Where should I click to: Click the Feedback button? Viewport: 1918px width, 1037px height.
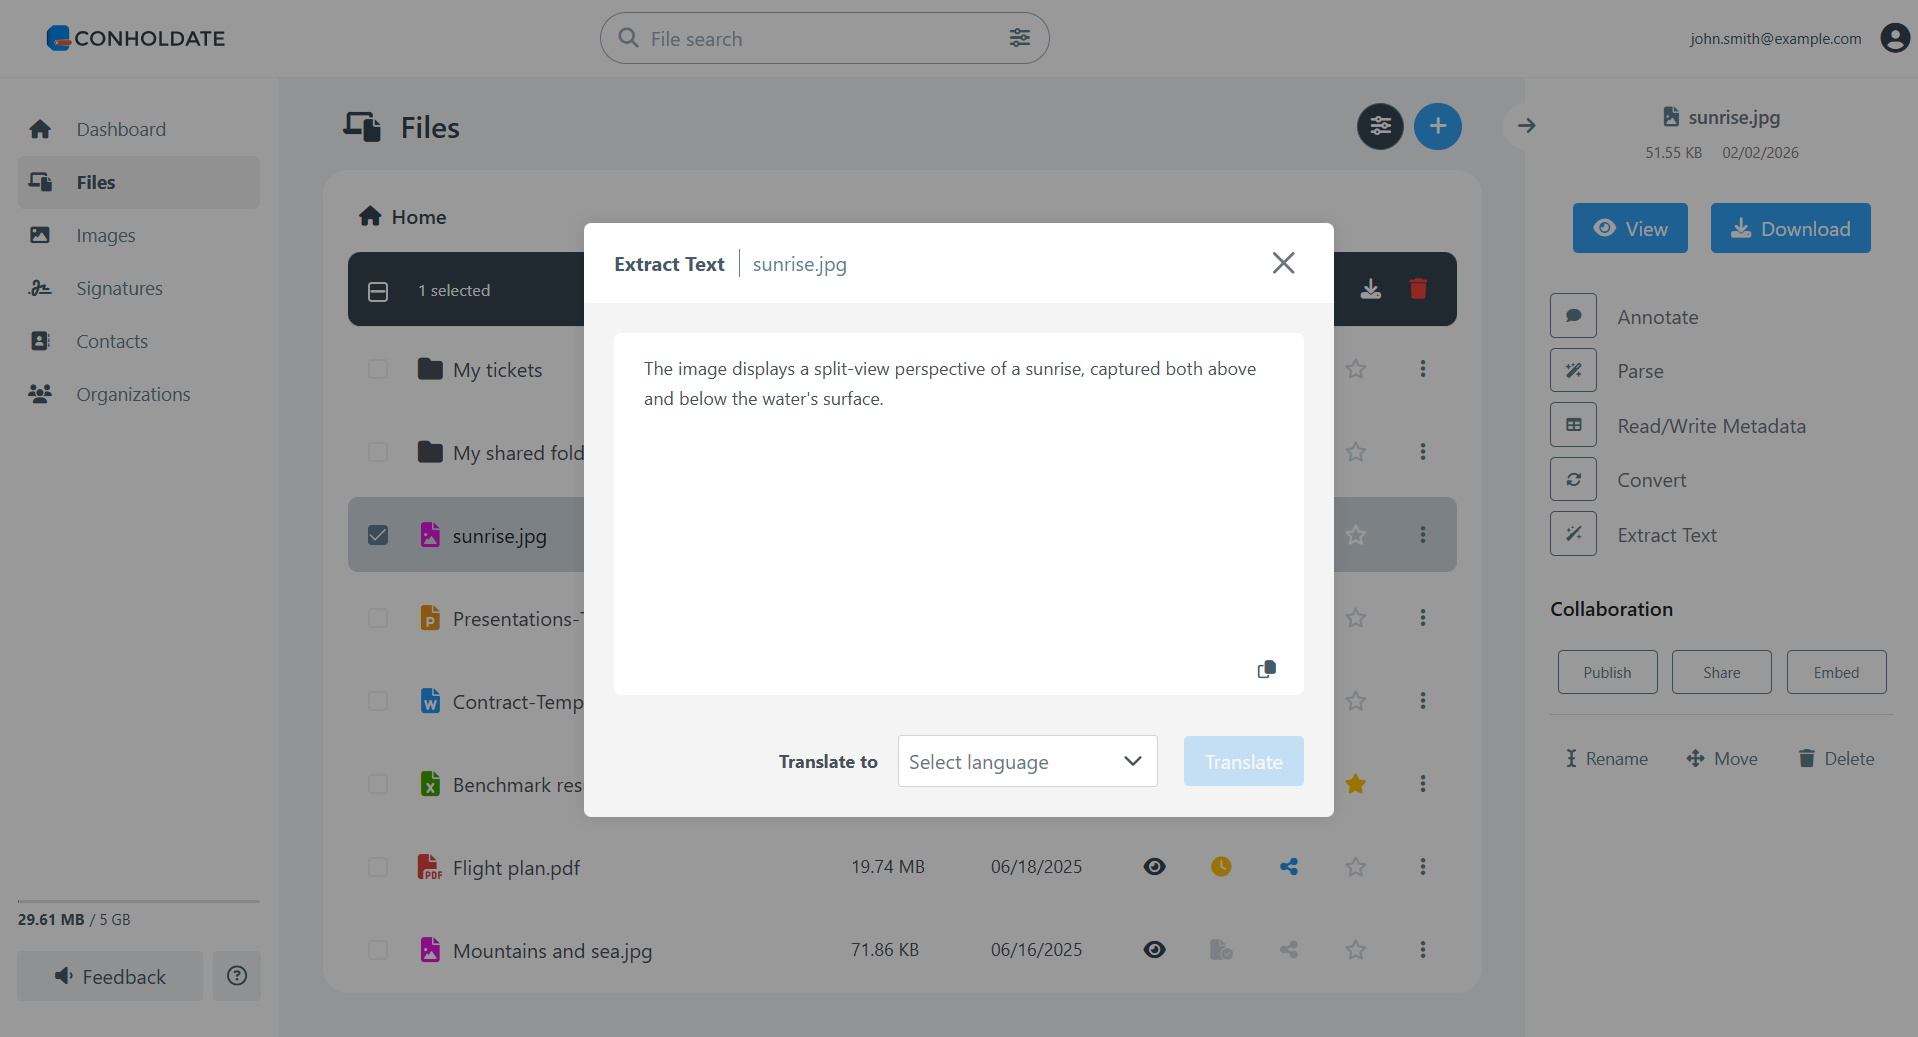(110, 976)
